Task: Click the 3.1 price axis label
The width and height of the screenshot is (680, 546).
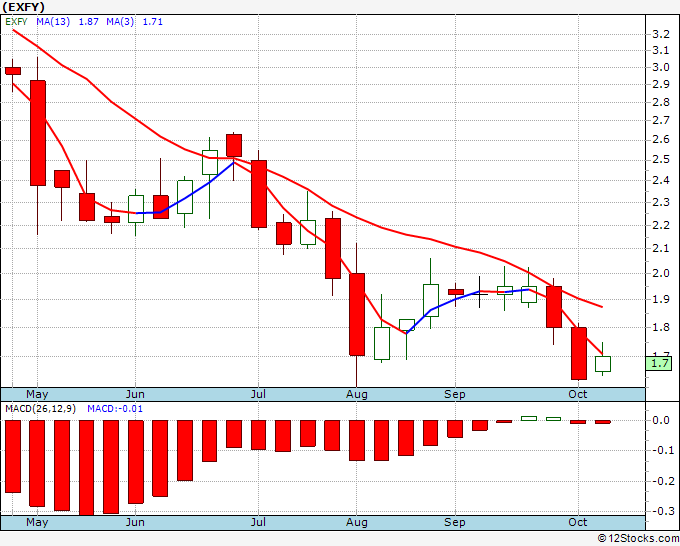Action: (660, 50)
